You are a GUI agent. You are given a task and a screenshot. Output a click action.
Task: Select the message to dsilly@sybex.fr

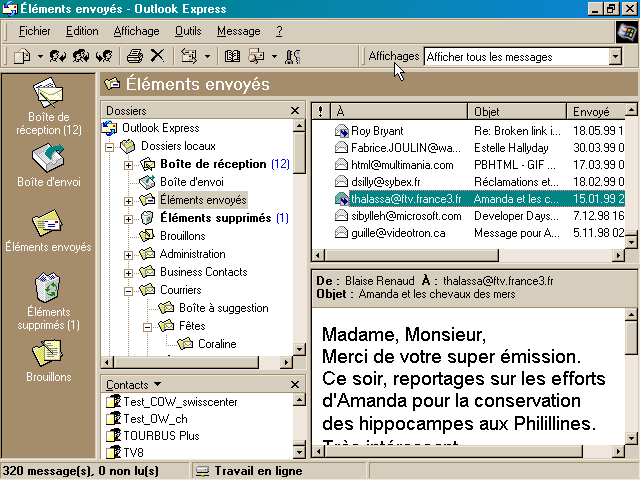469,182
